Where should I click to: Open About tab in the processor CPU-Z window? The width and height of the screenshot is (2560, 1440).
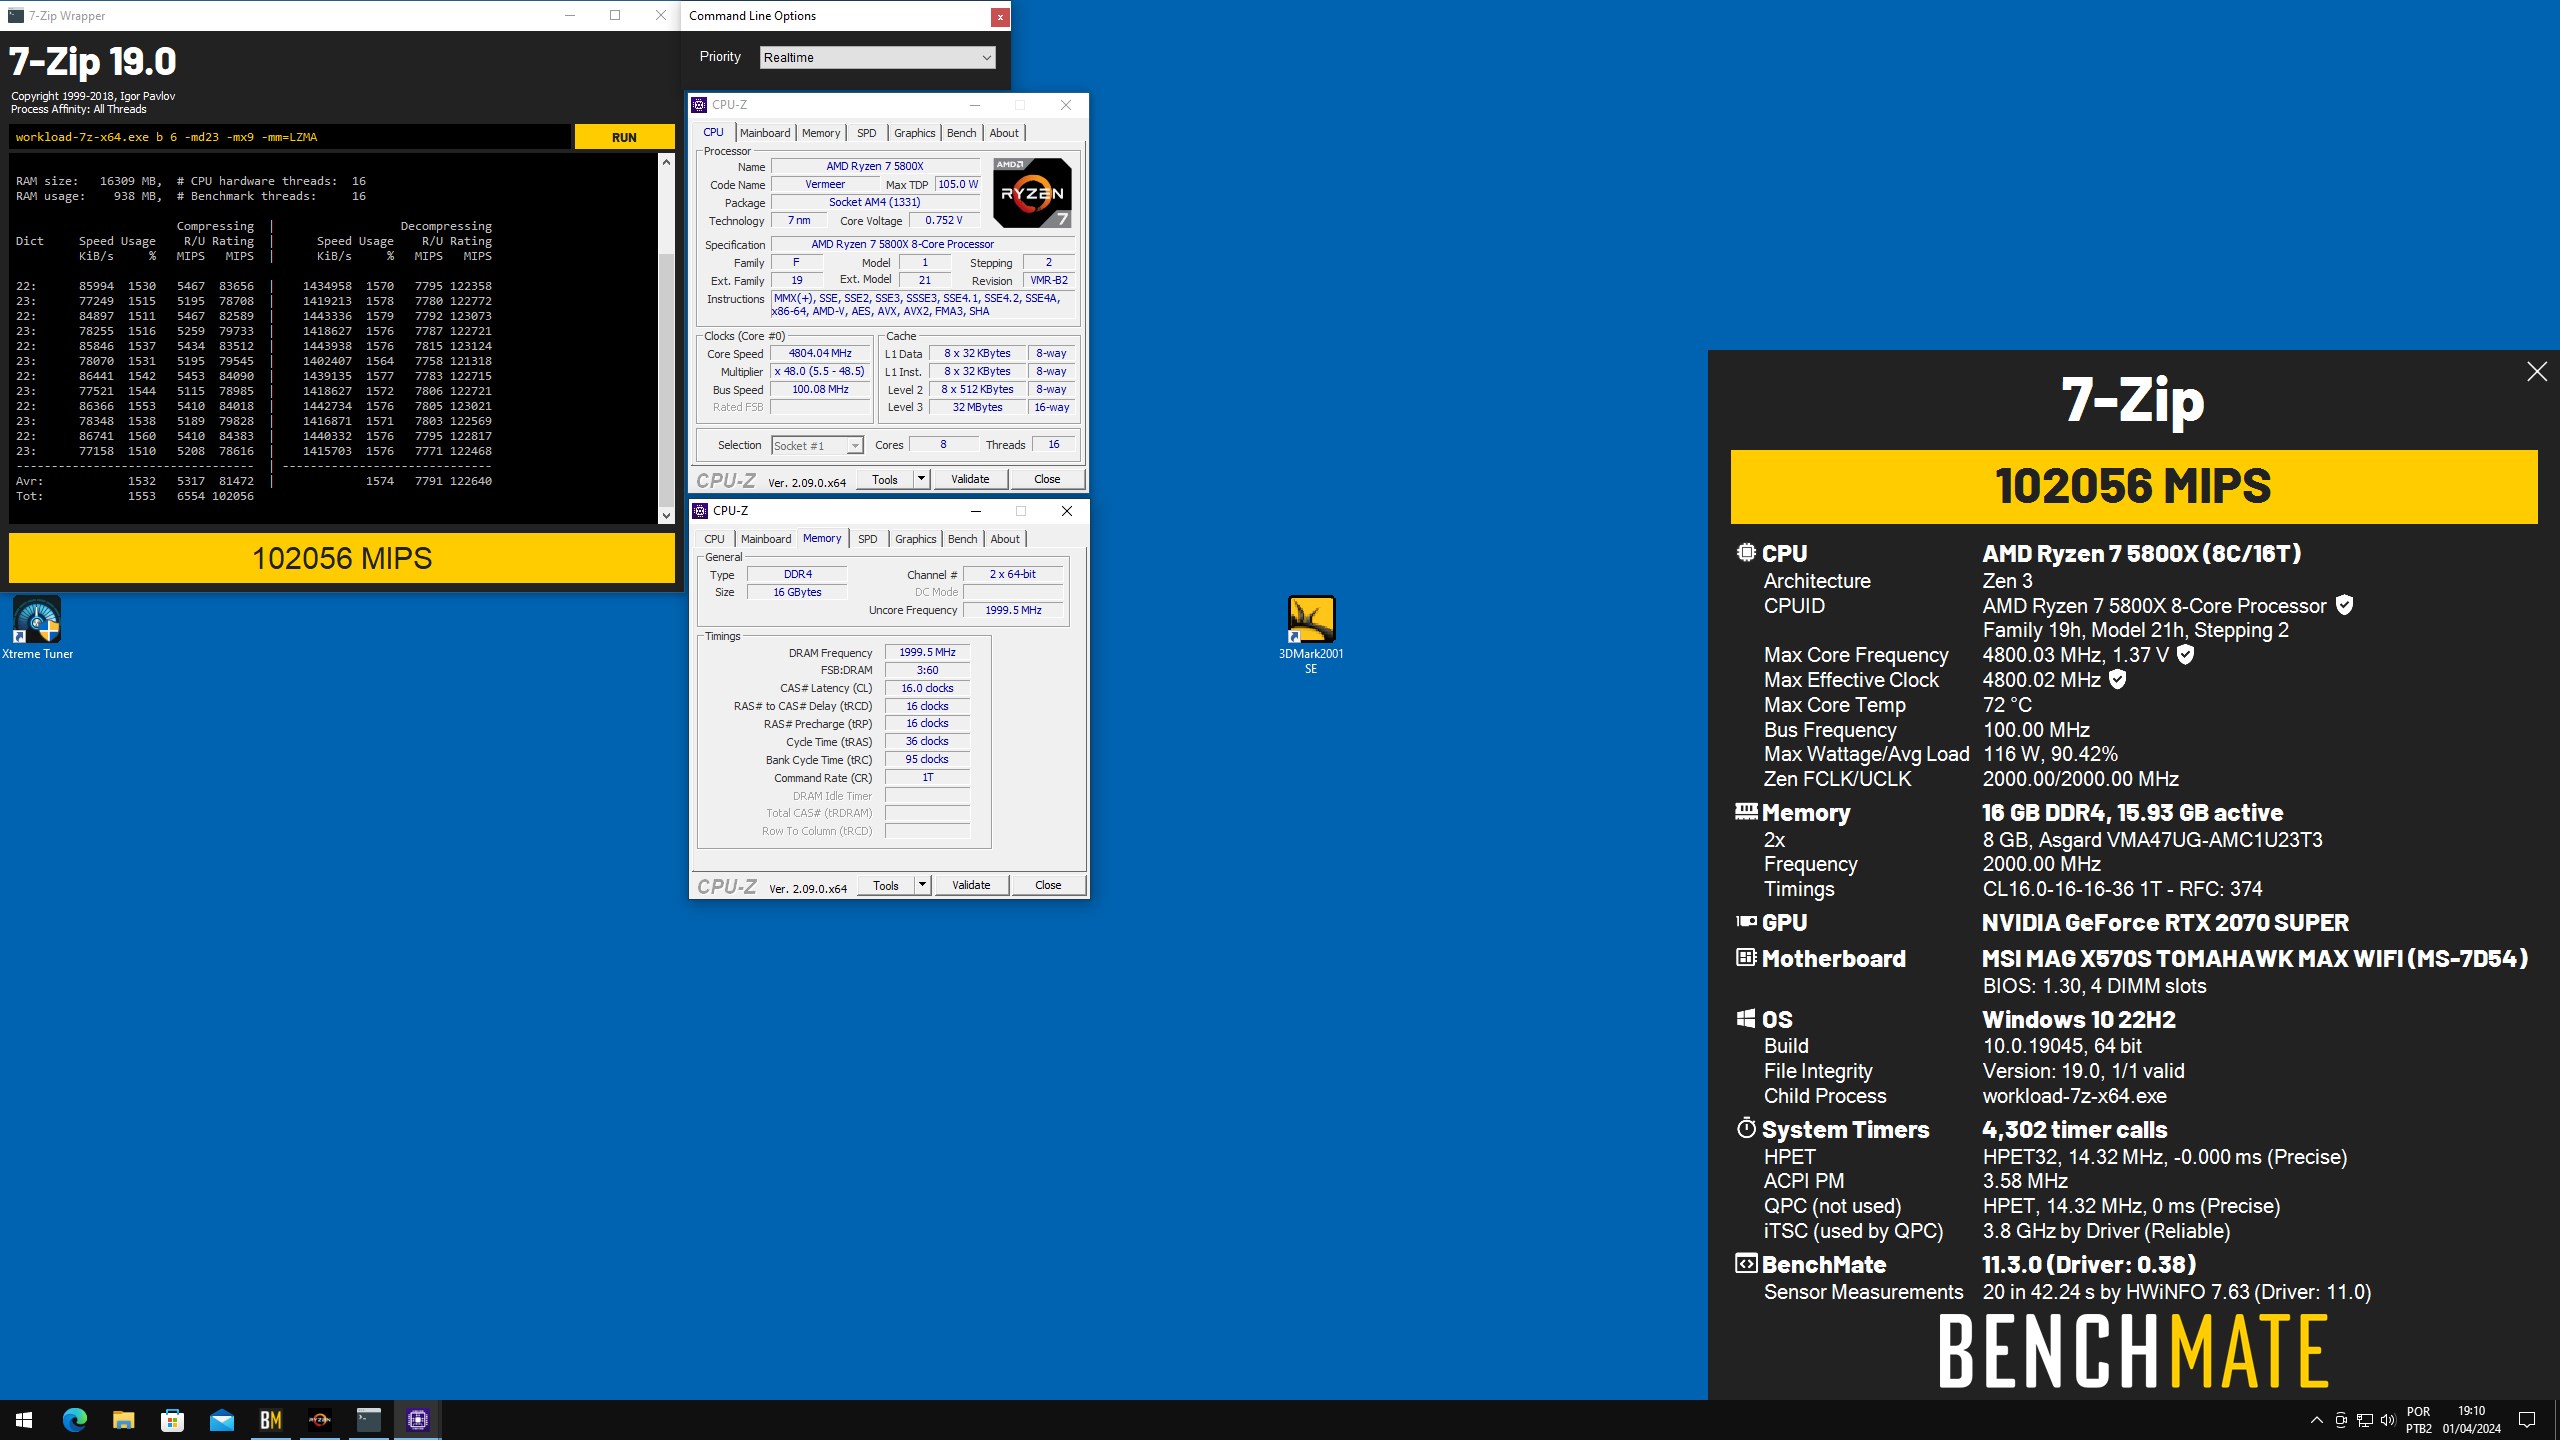(x=1004, y=133)
